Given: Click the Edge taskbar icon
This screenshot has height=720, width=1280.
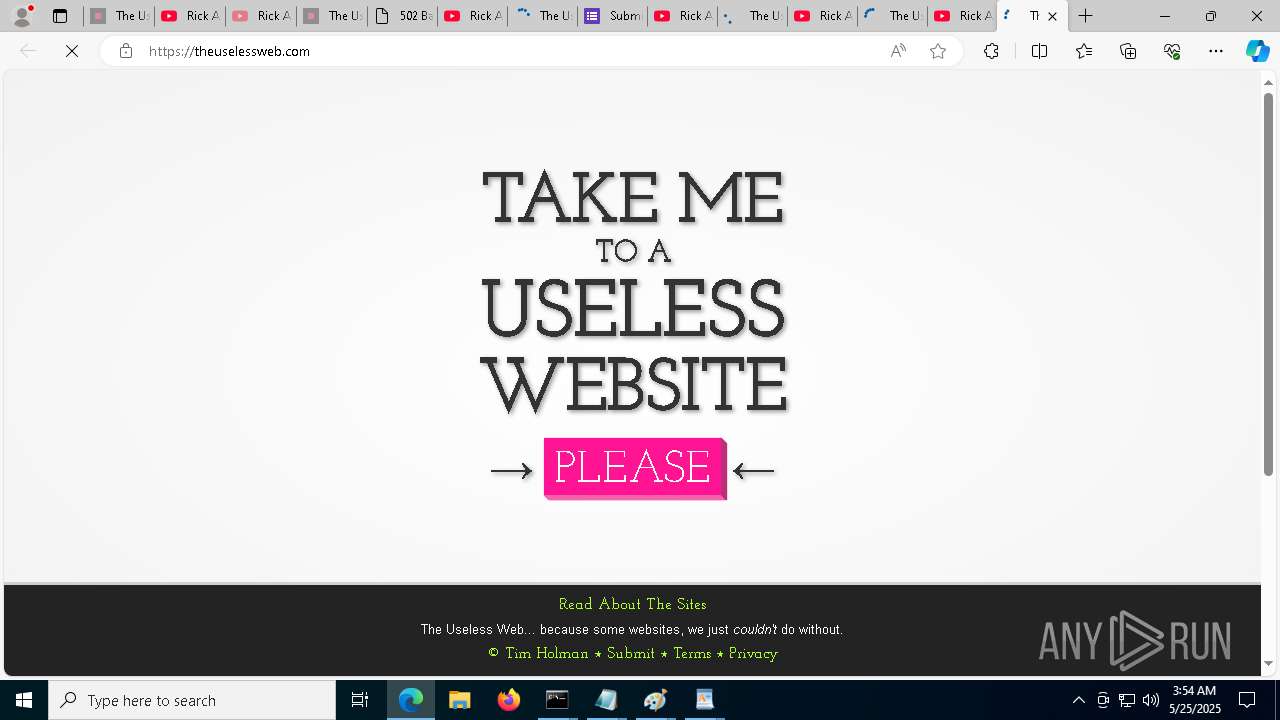Looking at the screenshot, I should [x=411, y=700].
